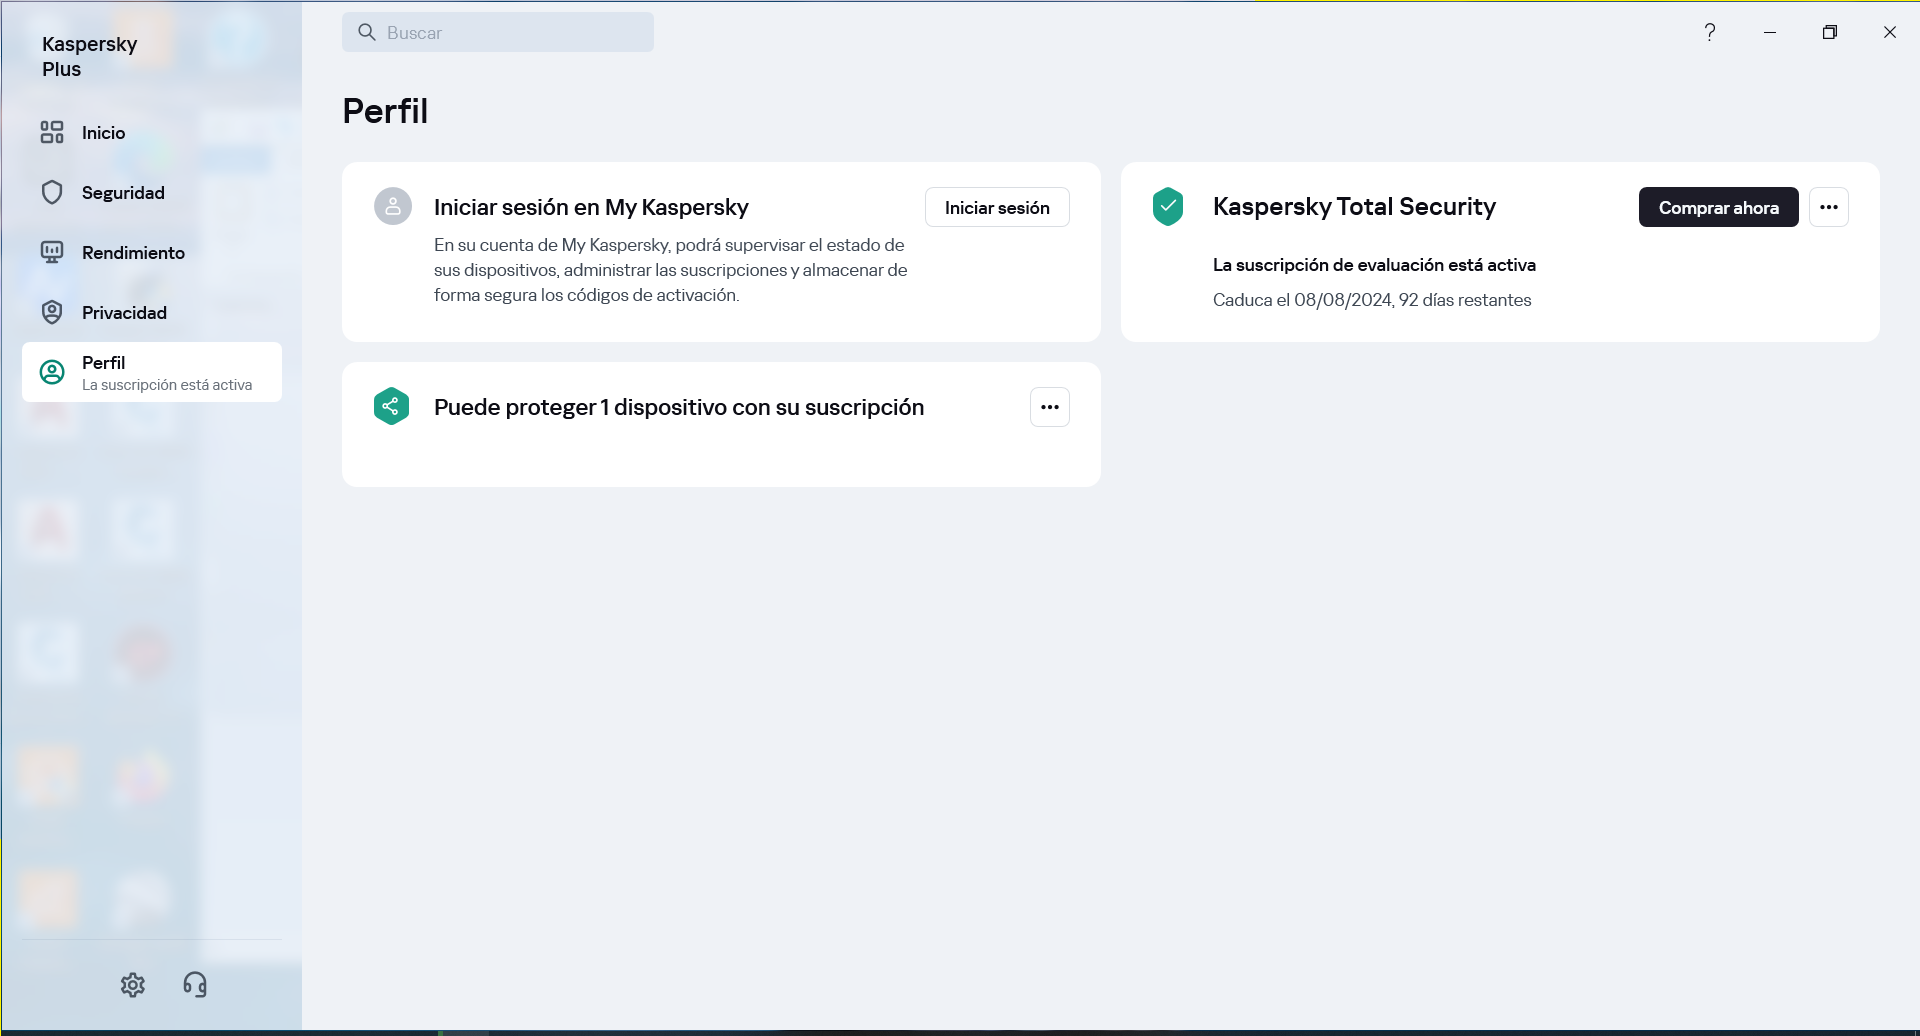Click the Kaspersky Total Security title
The height and width of the screenshot is (1036, 1920).
point(1354,207)
